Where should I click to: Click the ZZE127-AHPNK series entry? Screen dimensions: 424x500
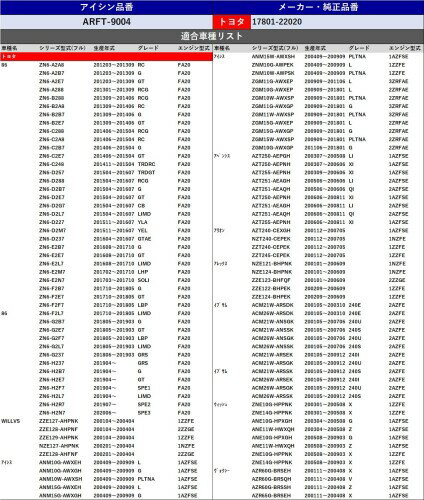tap(59, 421)
